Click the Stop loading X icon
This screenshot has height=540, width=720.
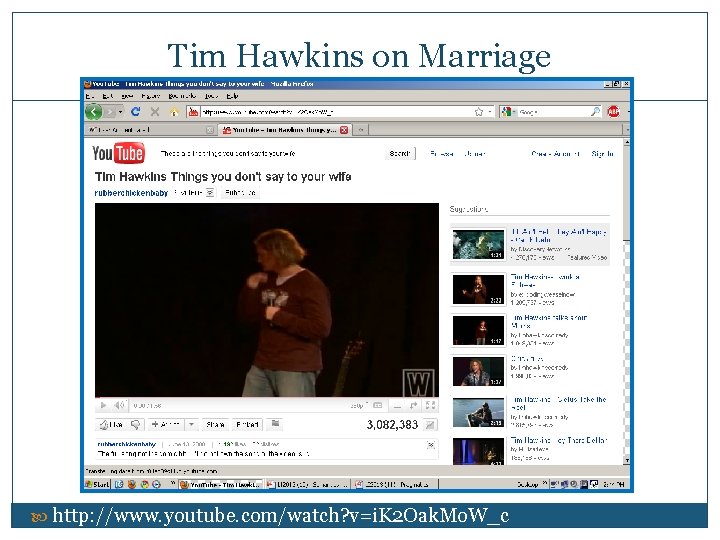[x=155, y=112]
